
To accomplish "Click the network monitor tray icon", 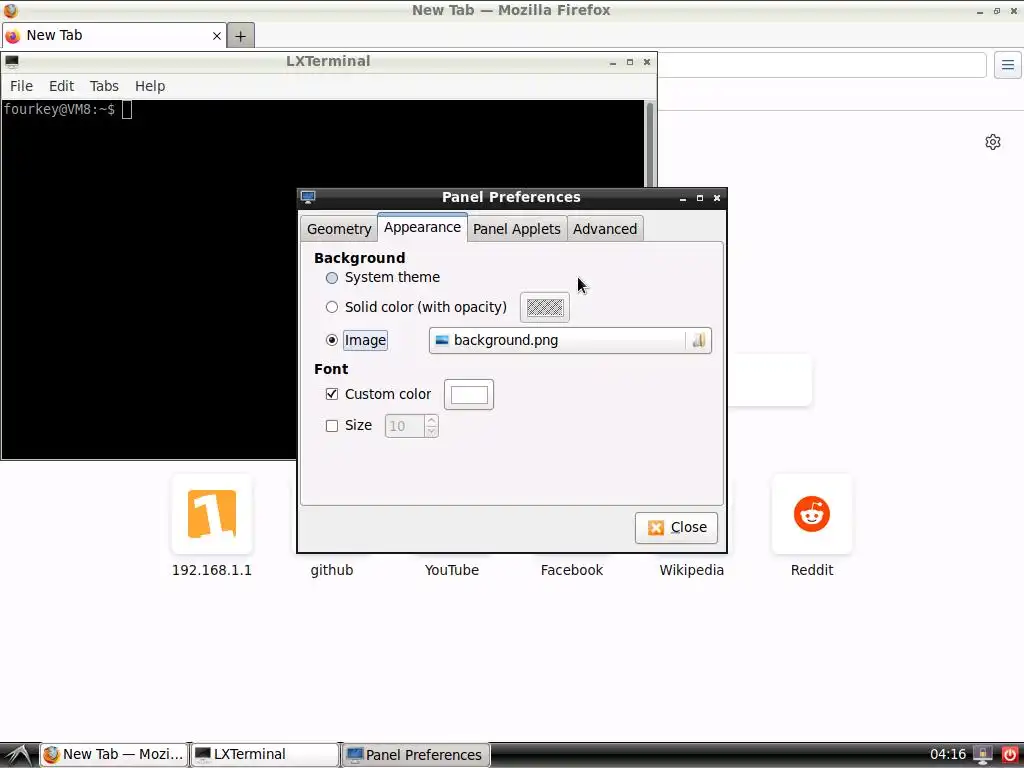I will click(x=983, y=755).
